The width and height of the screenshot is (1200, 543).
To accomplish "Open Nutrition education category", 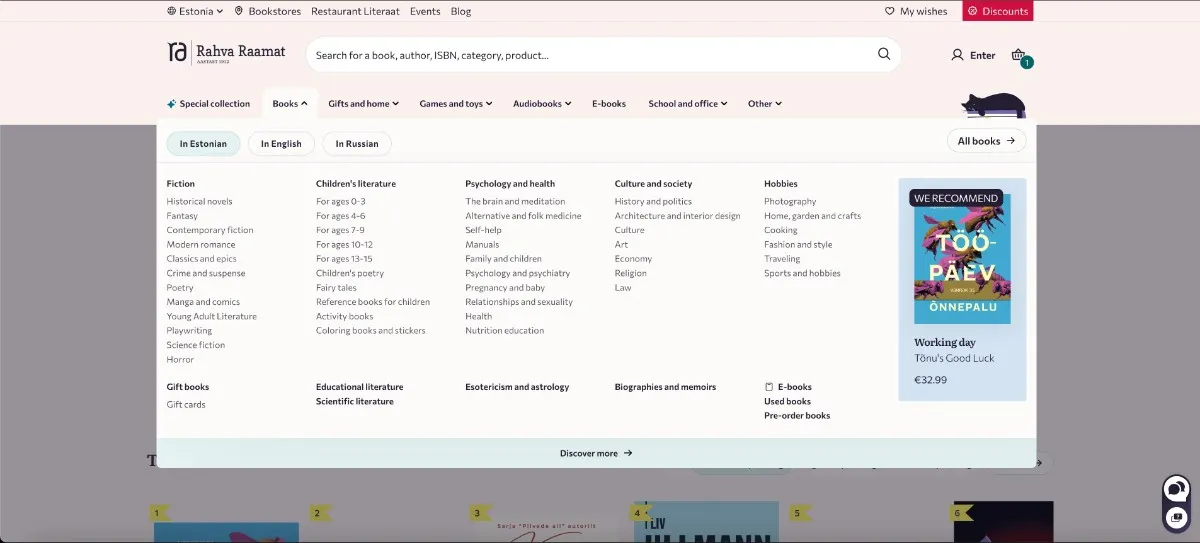I will [x=505, y=330].
